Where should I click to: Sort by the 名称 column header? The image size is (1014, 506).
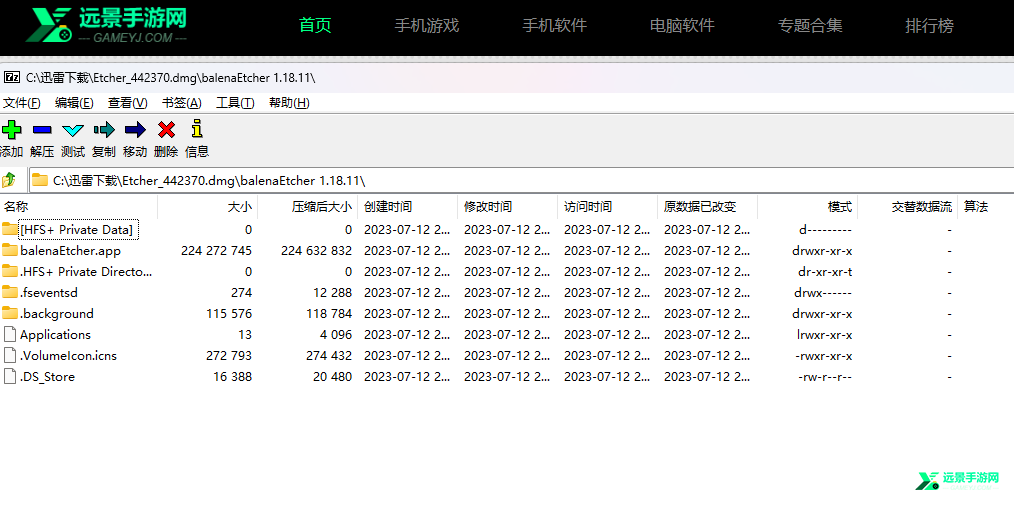(79, 207)
